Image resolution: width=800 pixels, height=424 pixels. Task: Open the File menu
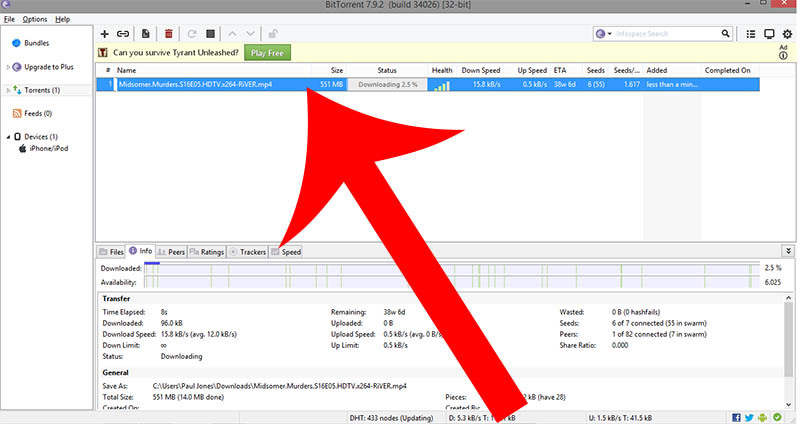coord(9,19)
